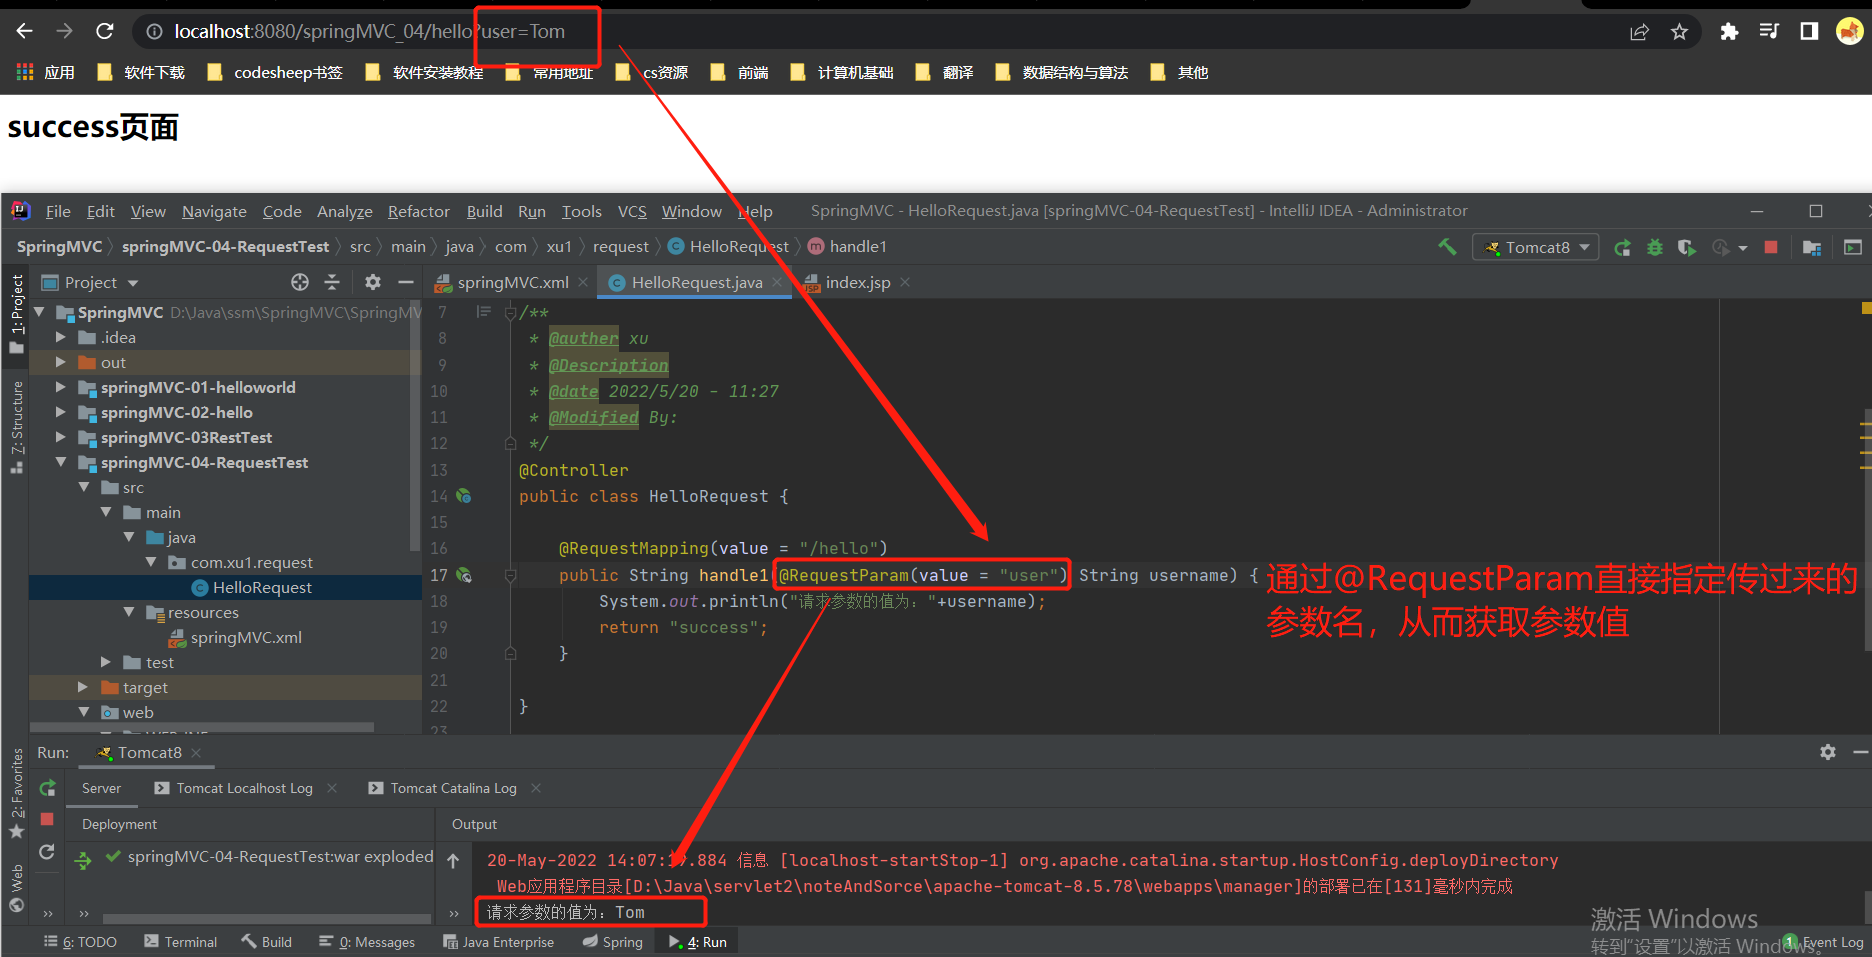Click the locate/scroll from source target icon
The height and width of the screenshot is (957, 1872).
point(300,282)
